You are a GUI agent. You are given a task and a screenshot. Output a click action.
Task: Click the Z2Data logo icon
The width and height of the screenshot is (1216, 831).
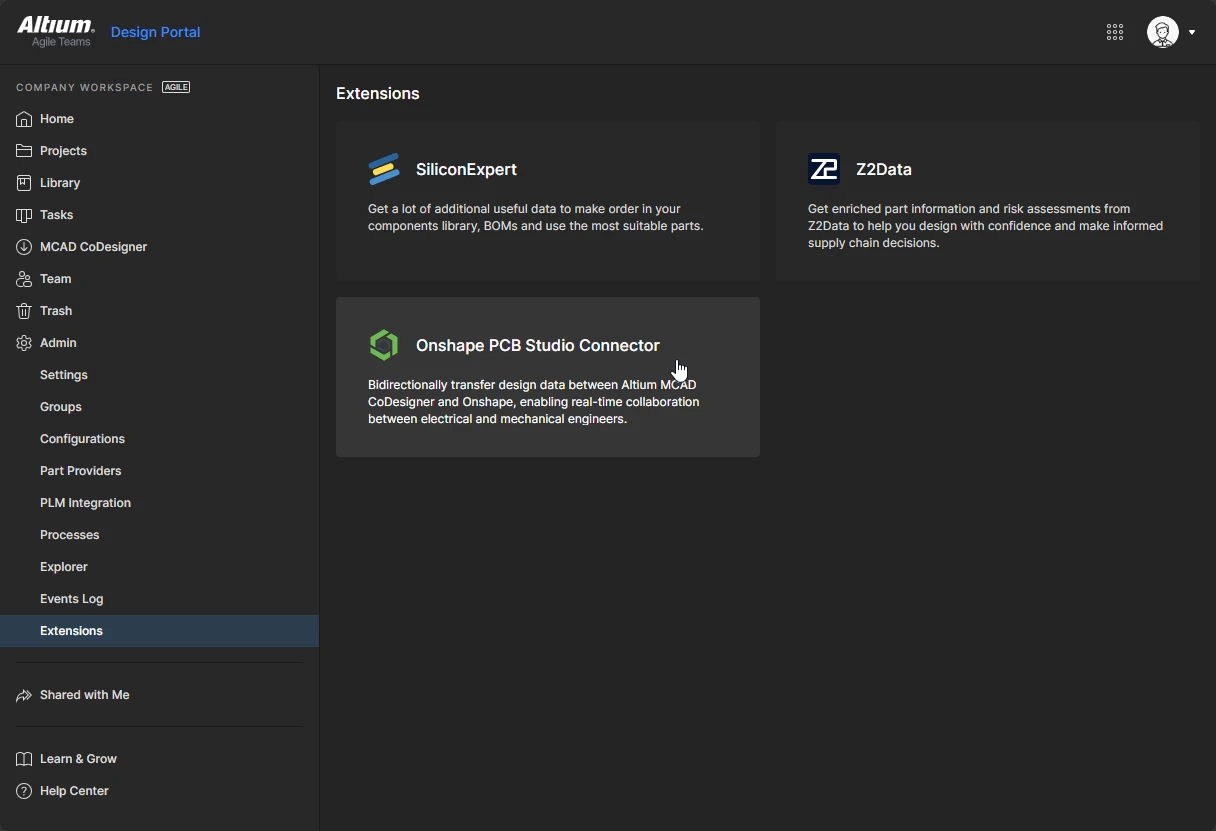click(824, 169)
